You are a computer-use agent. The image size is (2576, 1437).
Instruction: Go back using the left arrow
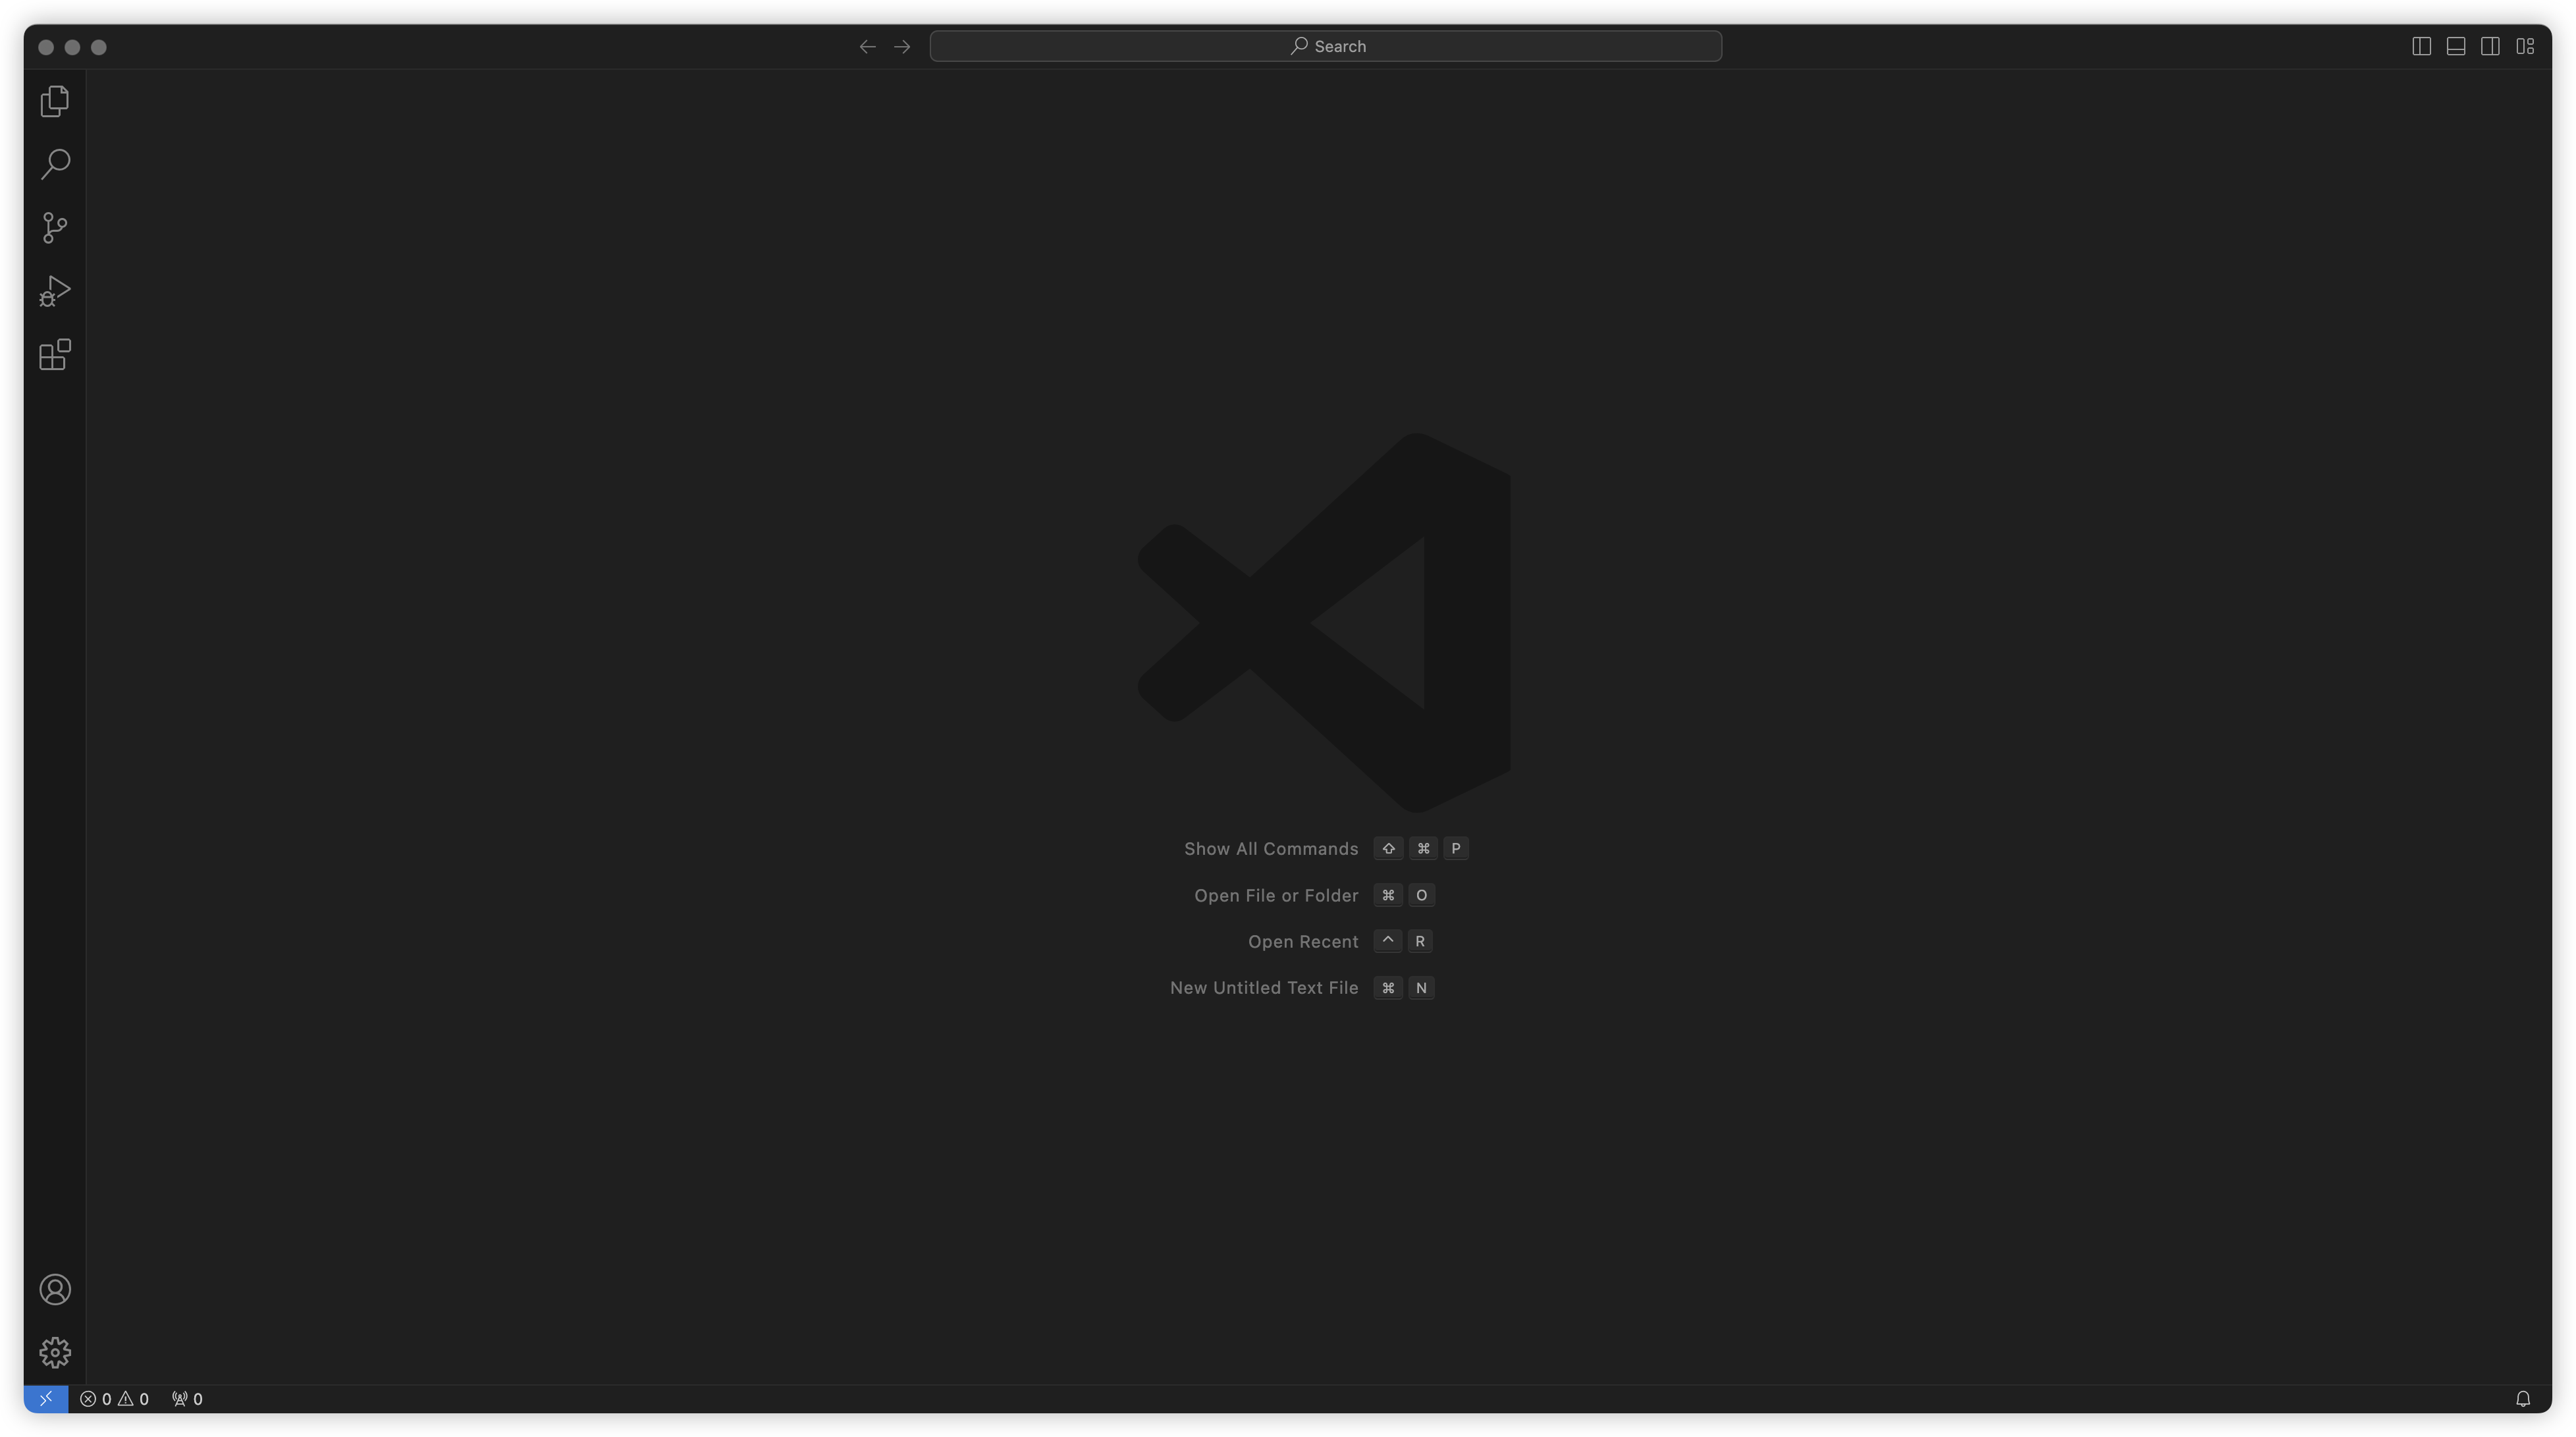click(x=867, y=46)
